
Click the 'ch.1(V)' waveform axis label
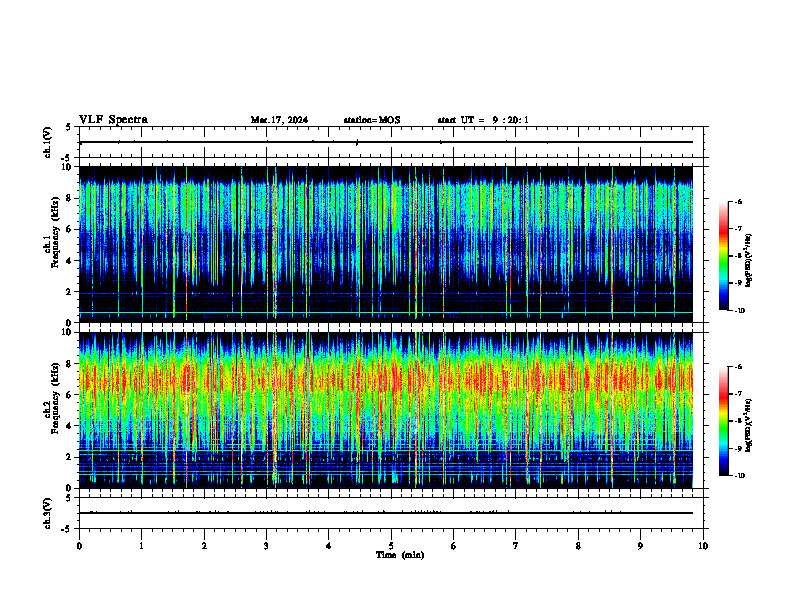pos(48,142)
